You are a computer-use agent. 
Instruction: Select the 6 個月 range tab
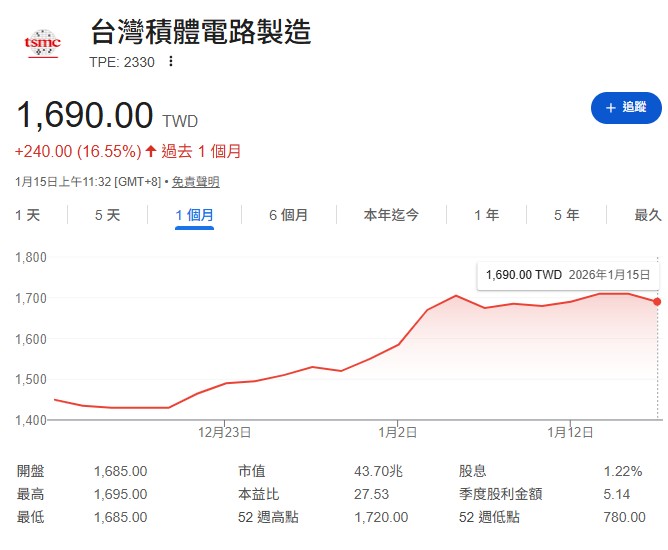coord(288,215)
